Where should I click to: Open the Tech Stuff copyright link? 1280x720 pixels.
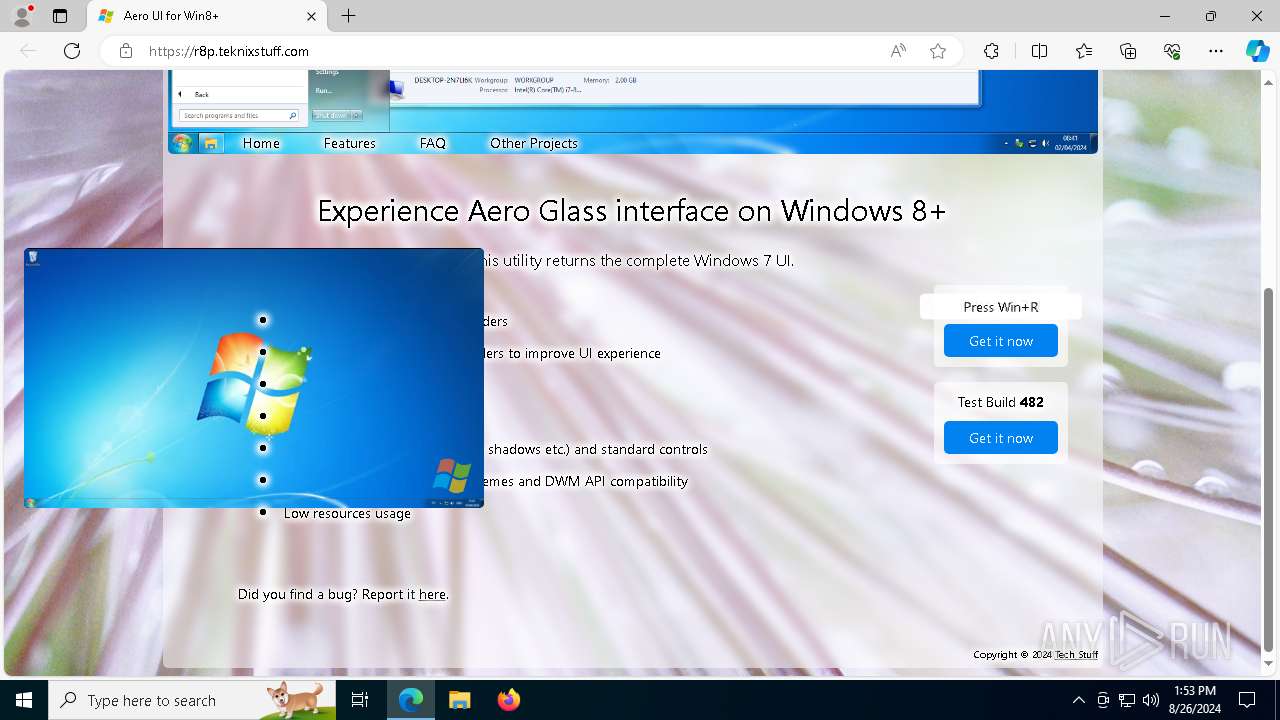tap(1077, 654)
